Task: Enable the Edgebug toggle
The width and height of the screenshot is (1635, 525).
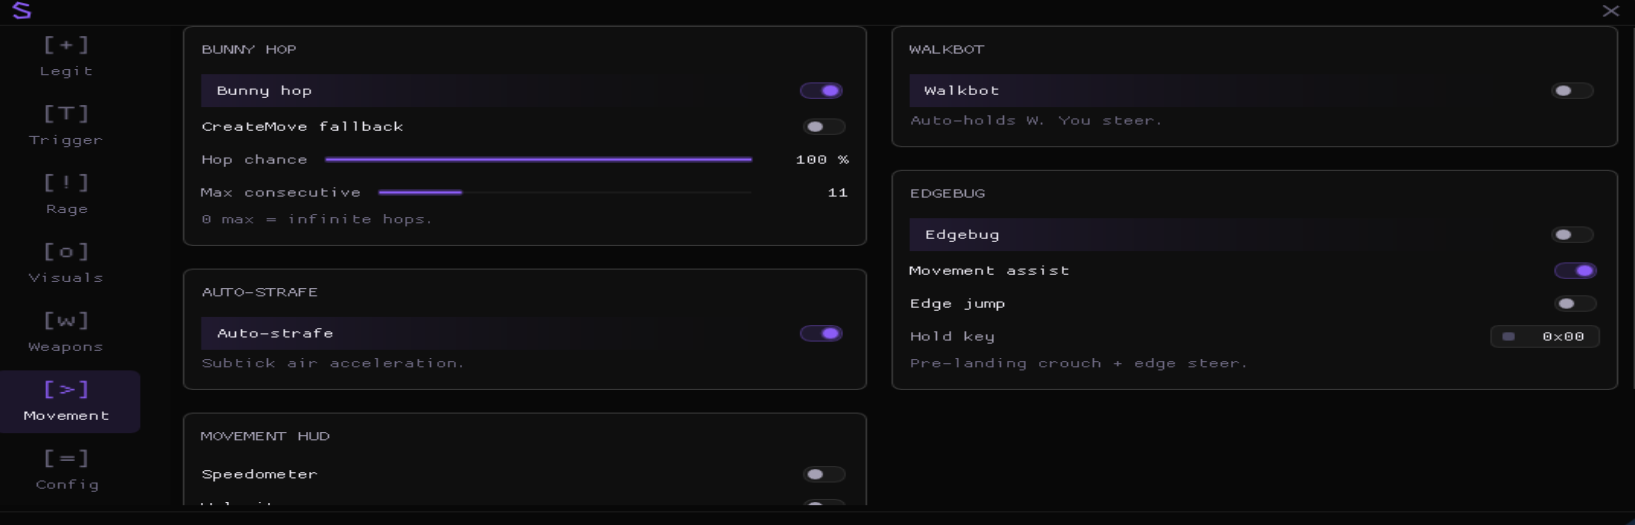Action: point(1572,234)
